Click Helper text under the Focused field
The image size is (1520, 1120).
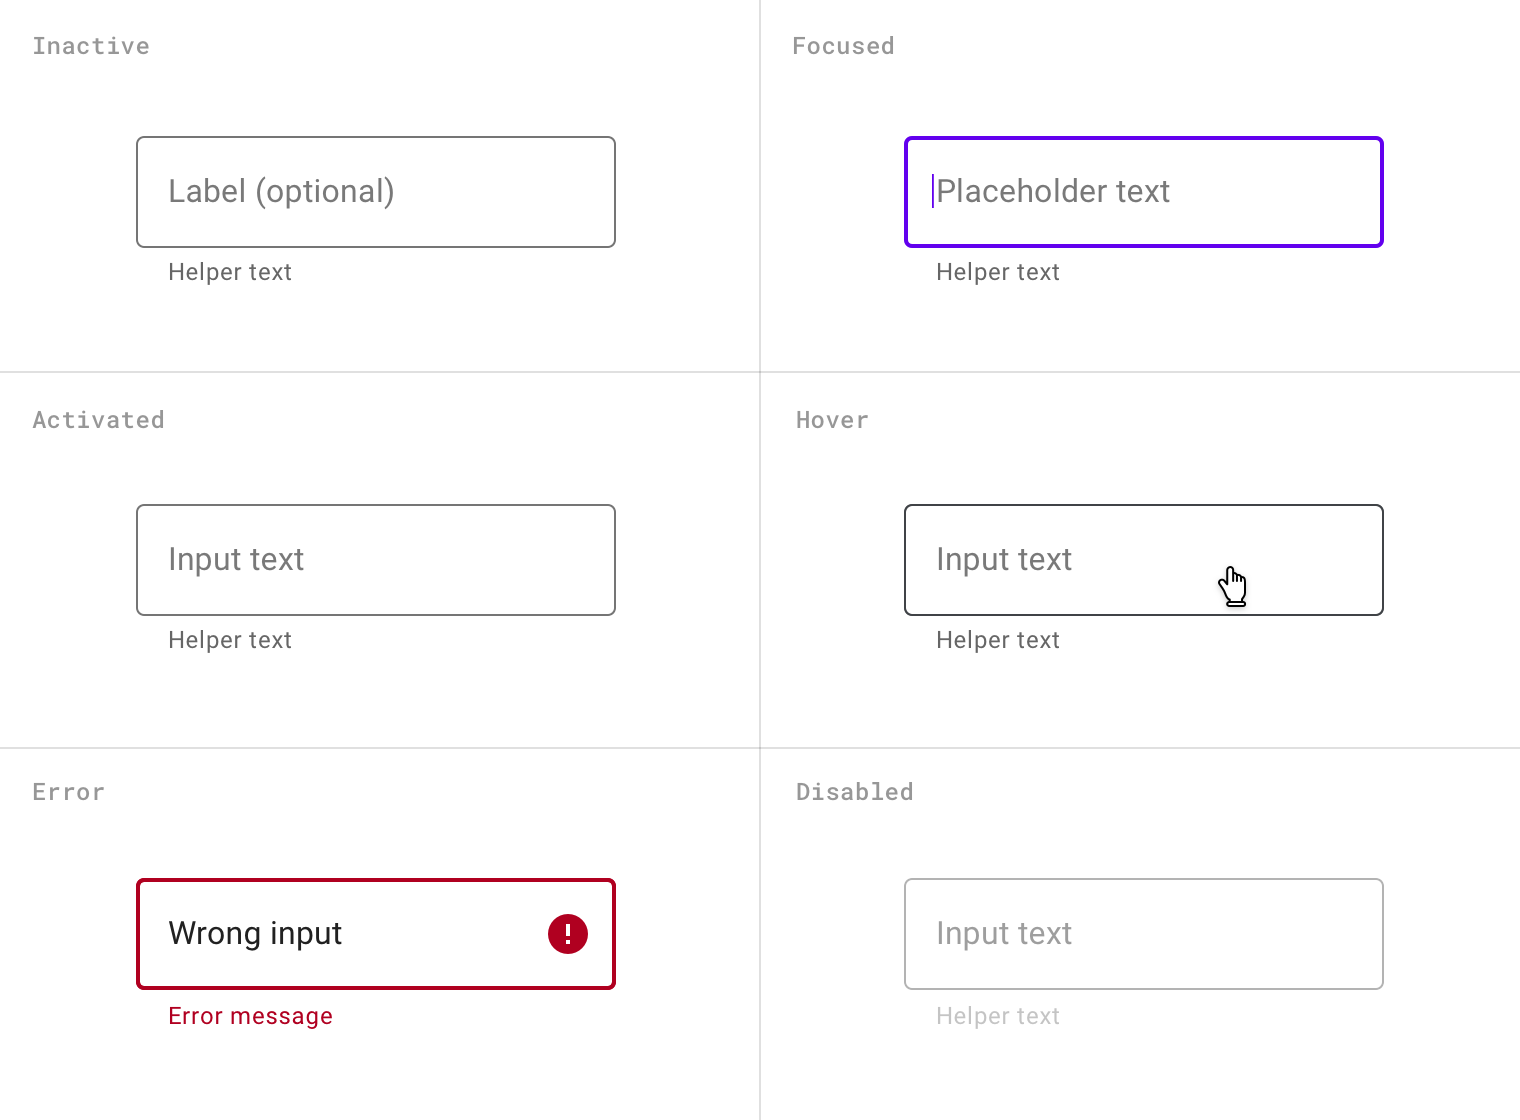[998, 272]
